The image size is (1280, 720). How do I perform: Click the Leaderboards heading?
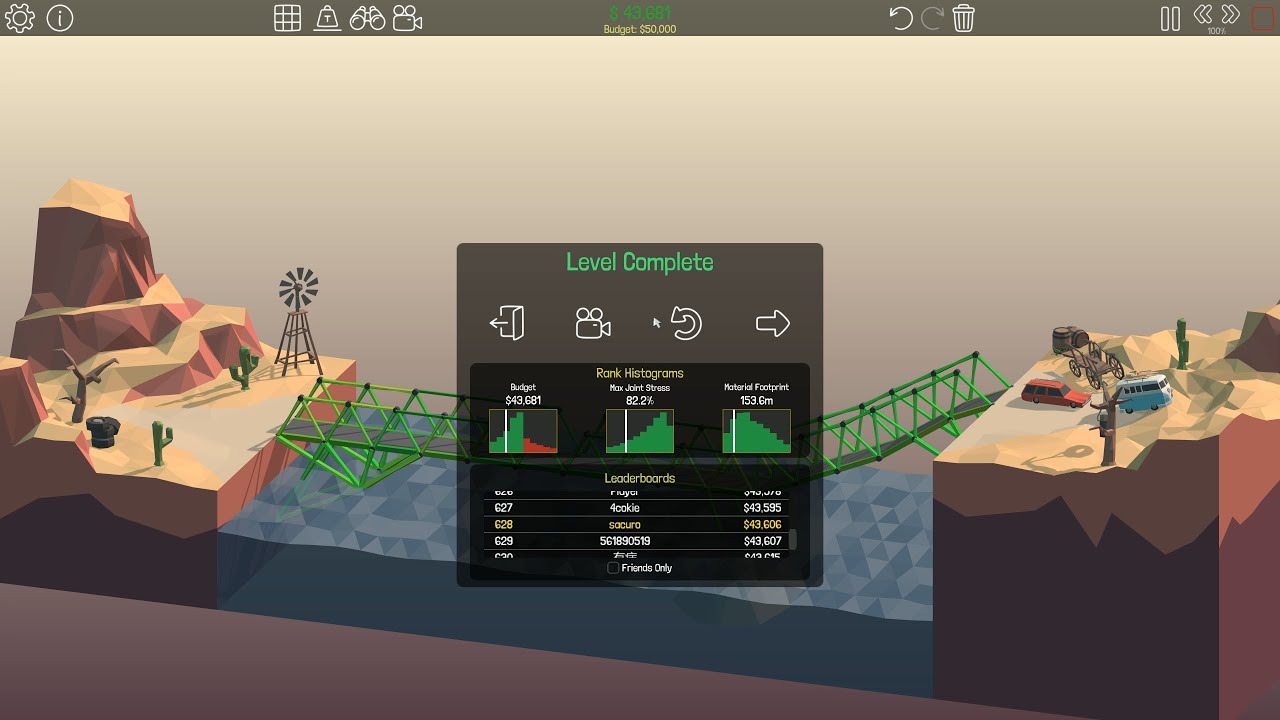tap(640, 478)
